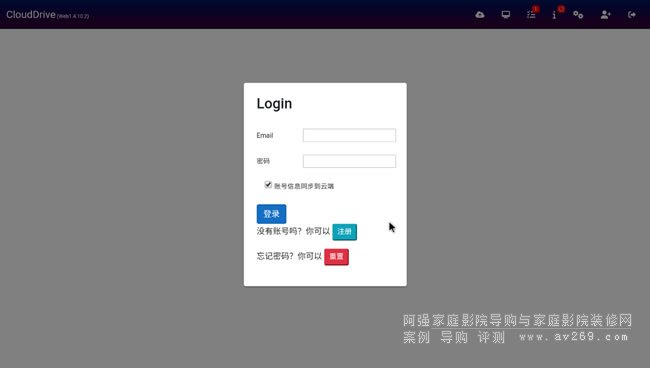Click the Email field label

[x=264, y=135]
